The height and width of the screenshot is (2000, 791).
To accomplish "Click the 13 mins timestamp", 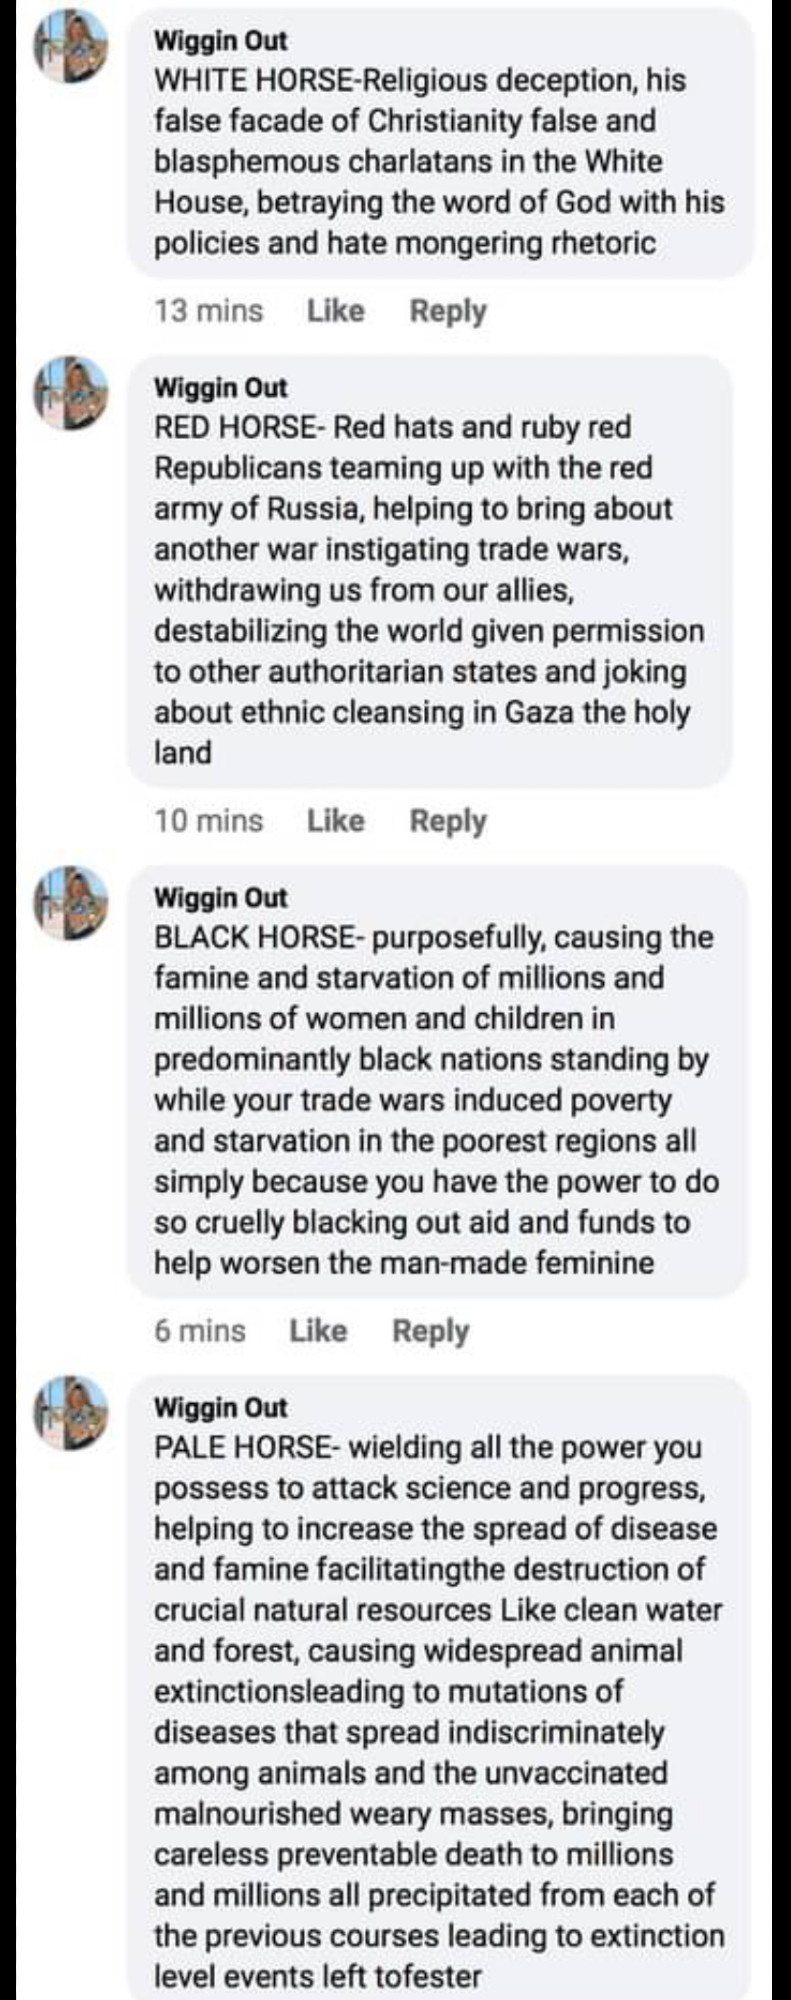I will pos(208,311).
